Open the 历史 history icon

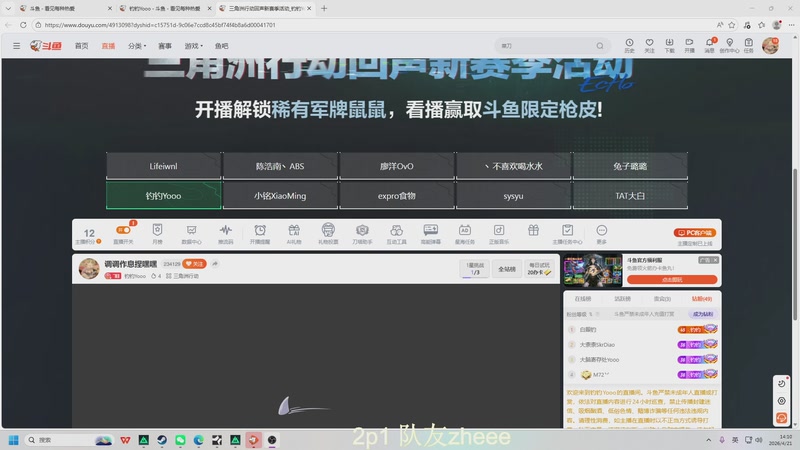click(x=629, y=45)
